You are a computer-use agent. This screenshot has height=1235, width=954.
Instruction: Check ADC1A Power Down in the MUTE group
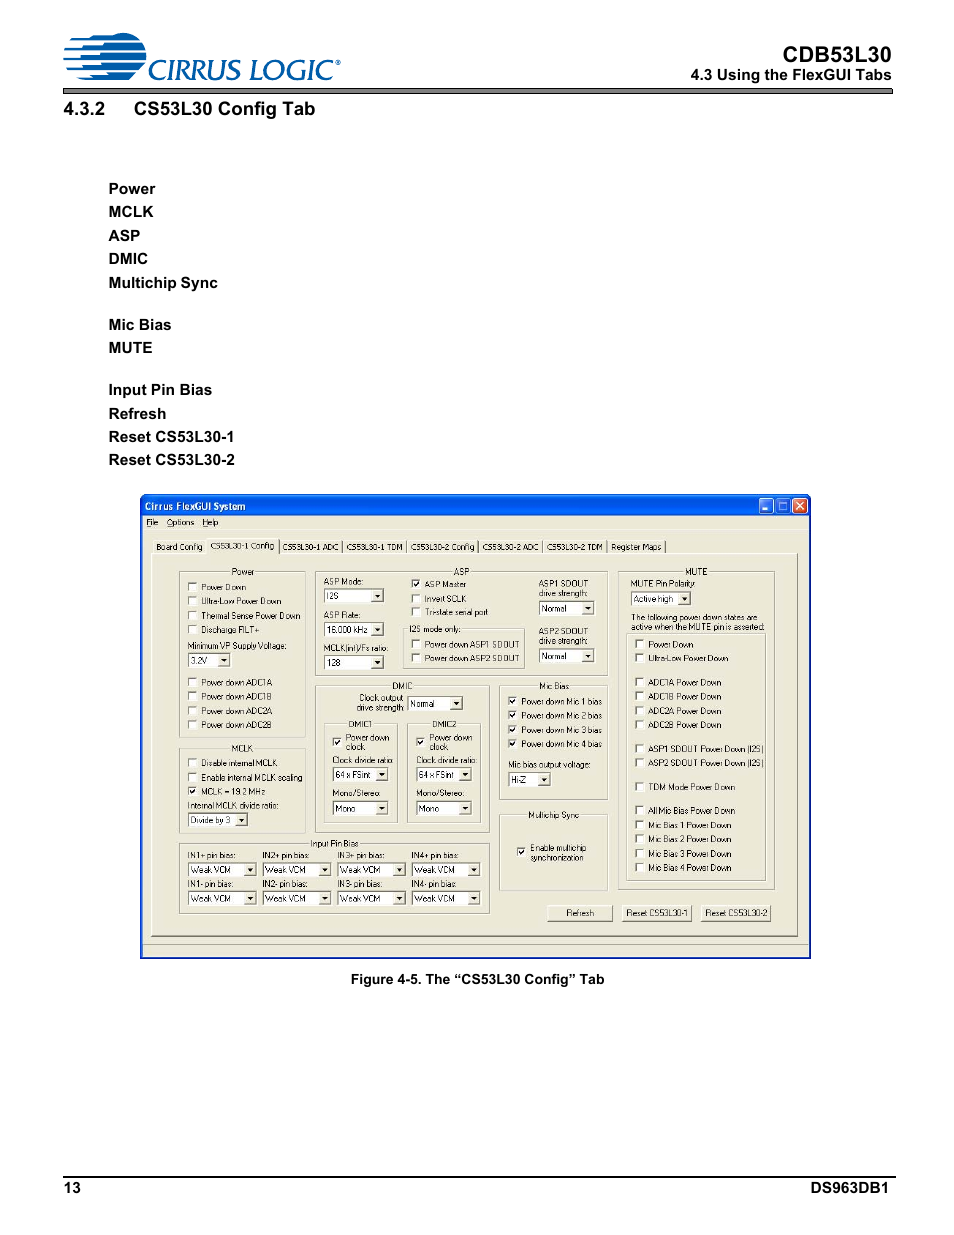(x=640, y=682)
